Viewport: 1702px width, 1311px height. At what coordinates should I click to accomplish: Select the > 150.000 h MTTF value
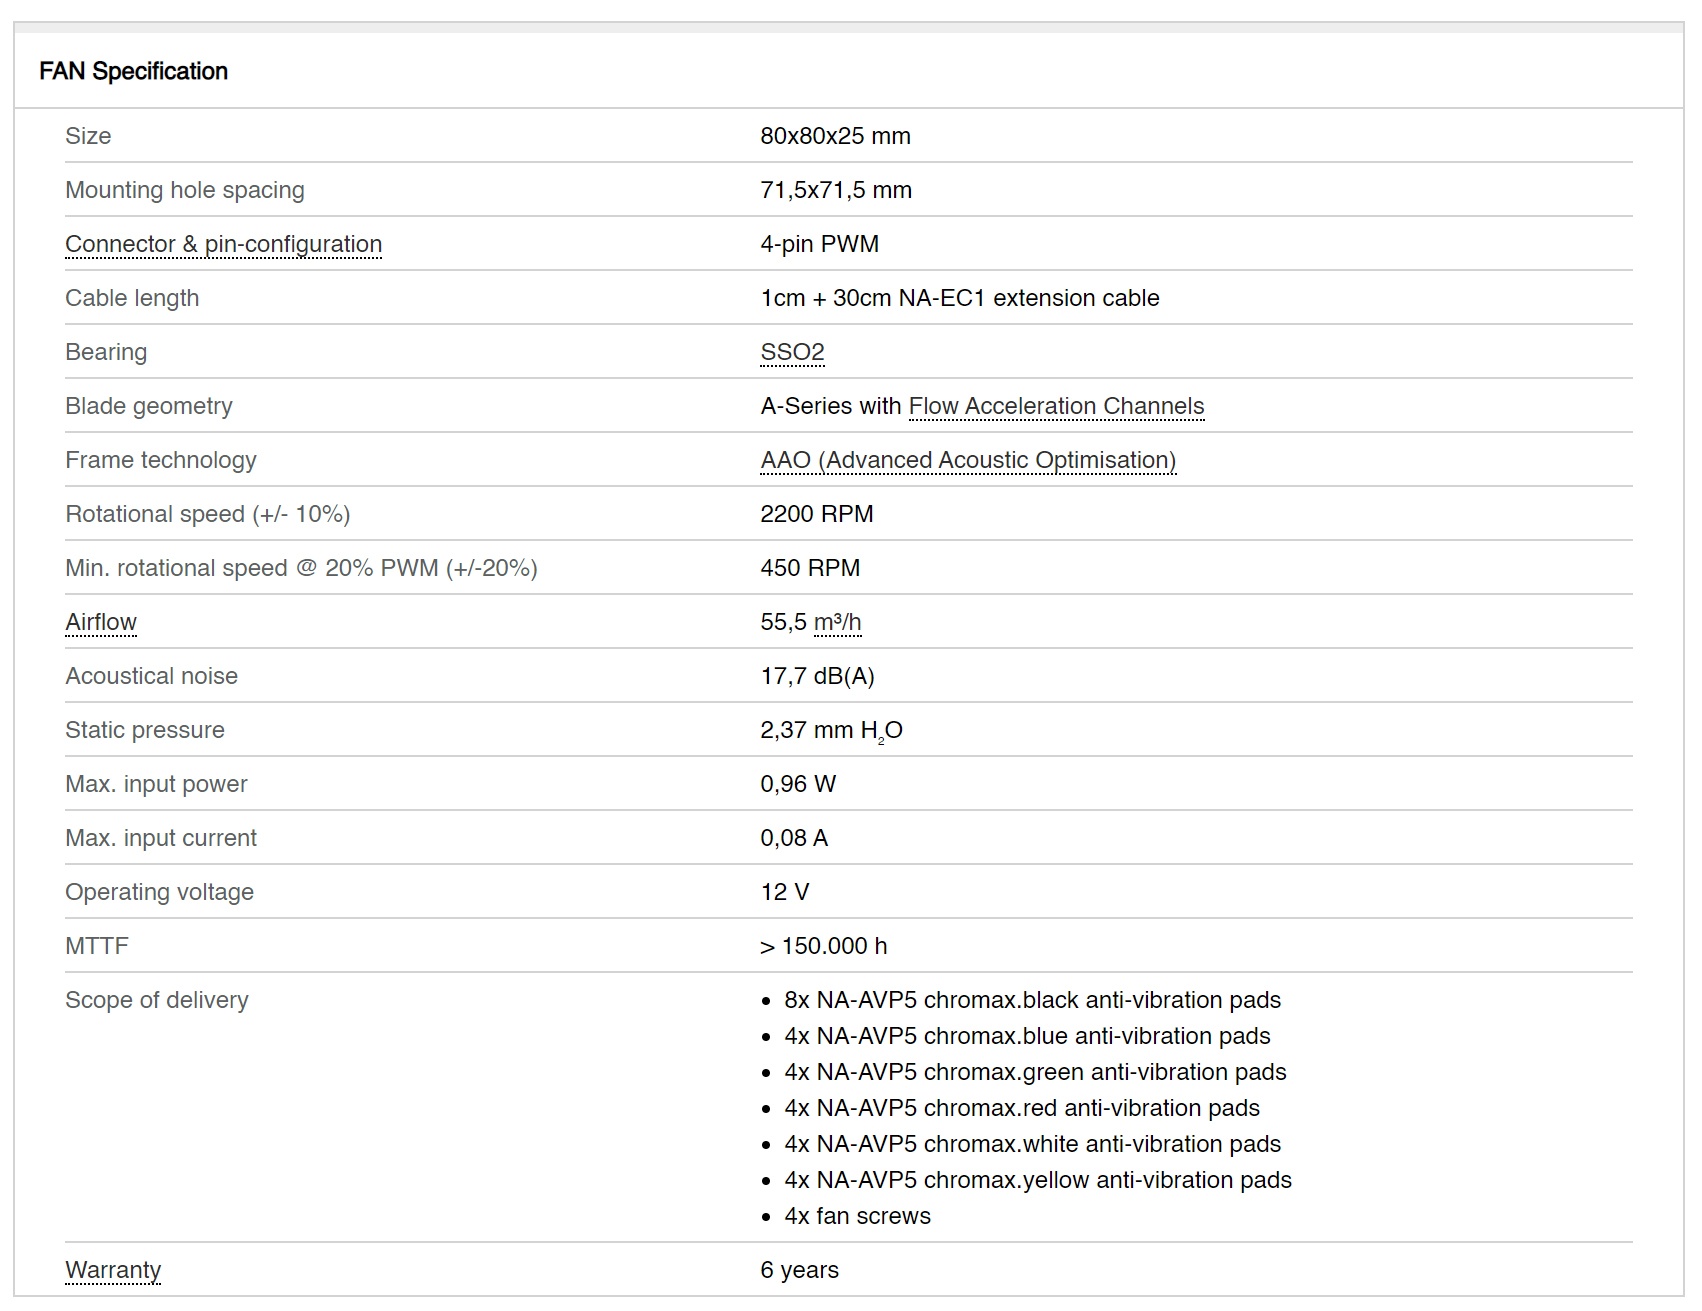click(x=823, y=946)
